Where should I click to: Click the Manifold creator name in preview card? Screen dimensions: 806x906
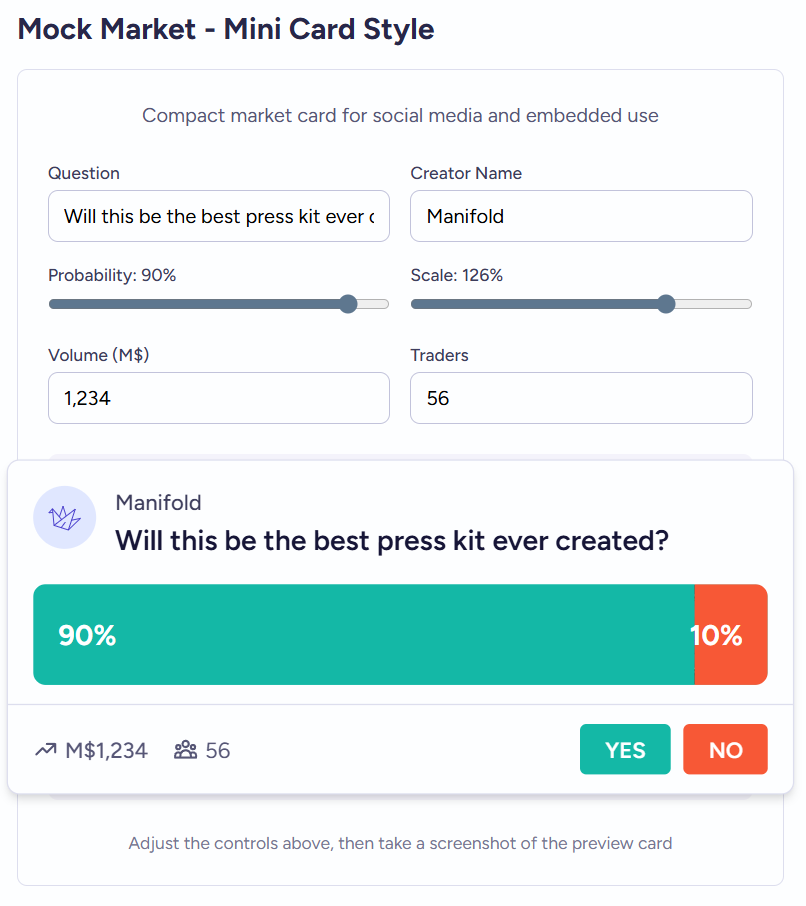[158, 503]
